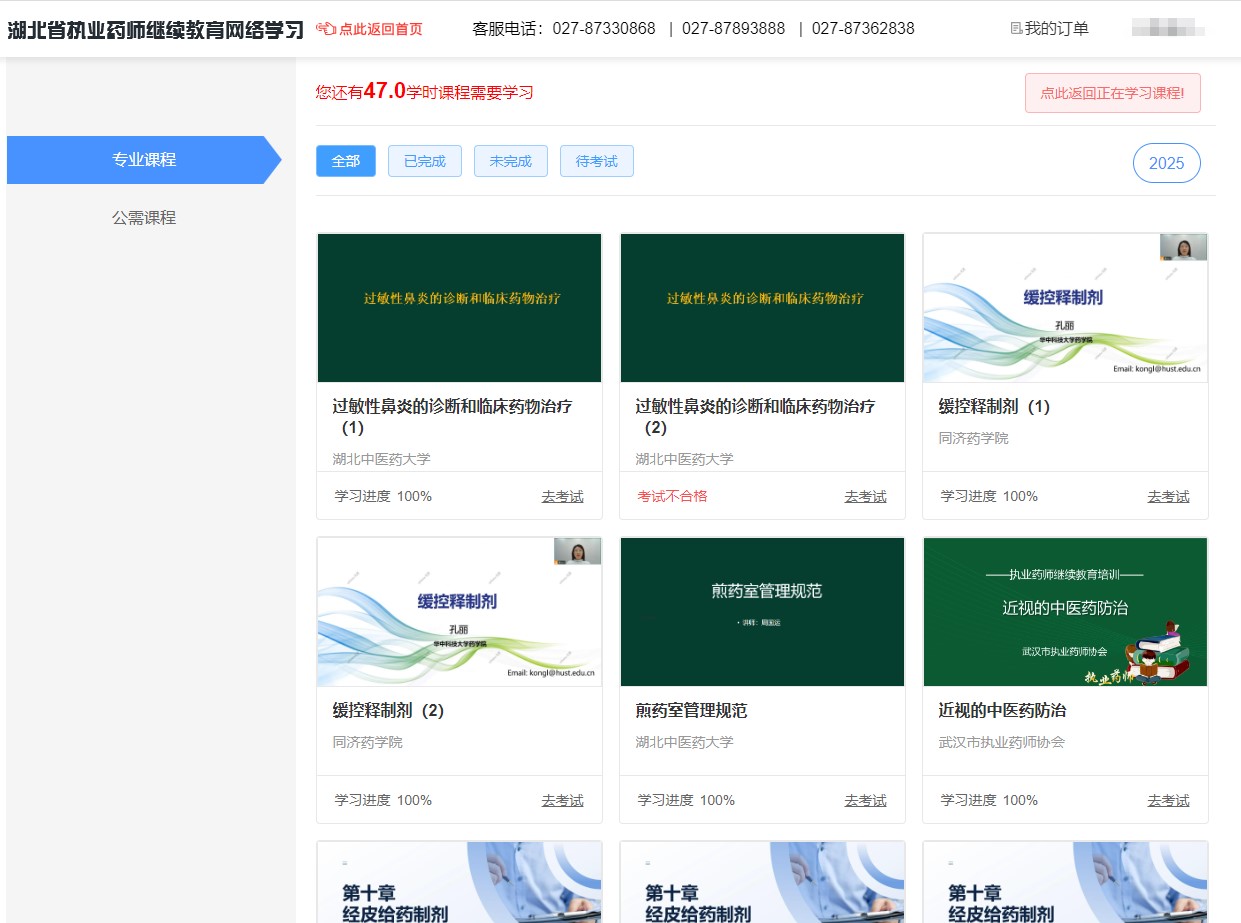The image size is (1241, 923).
Task: Open 近视的中医药防治 course thumbnail
Action: [x=1065, y=612]
